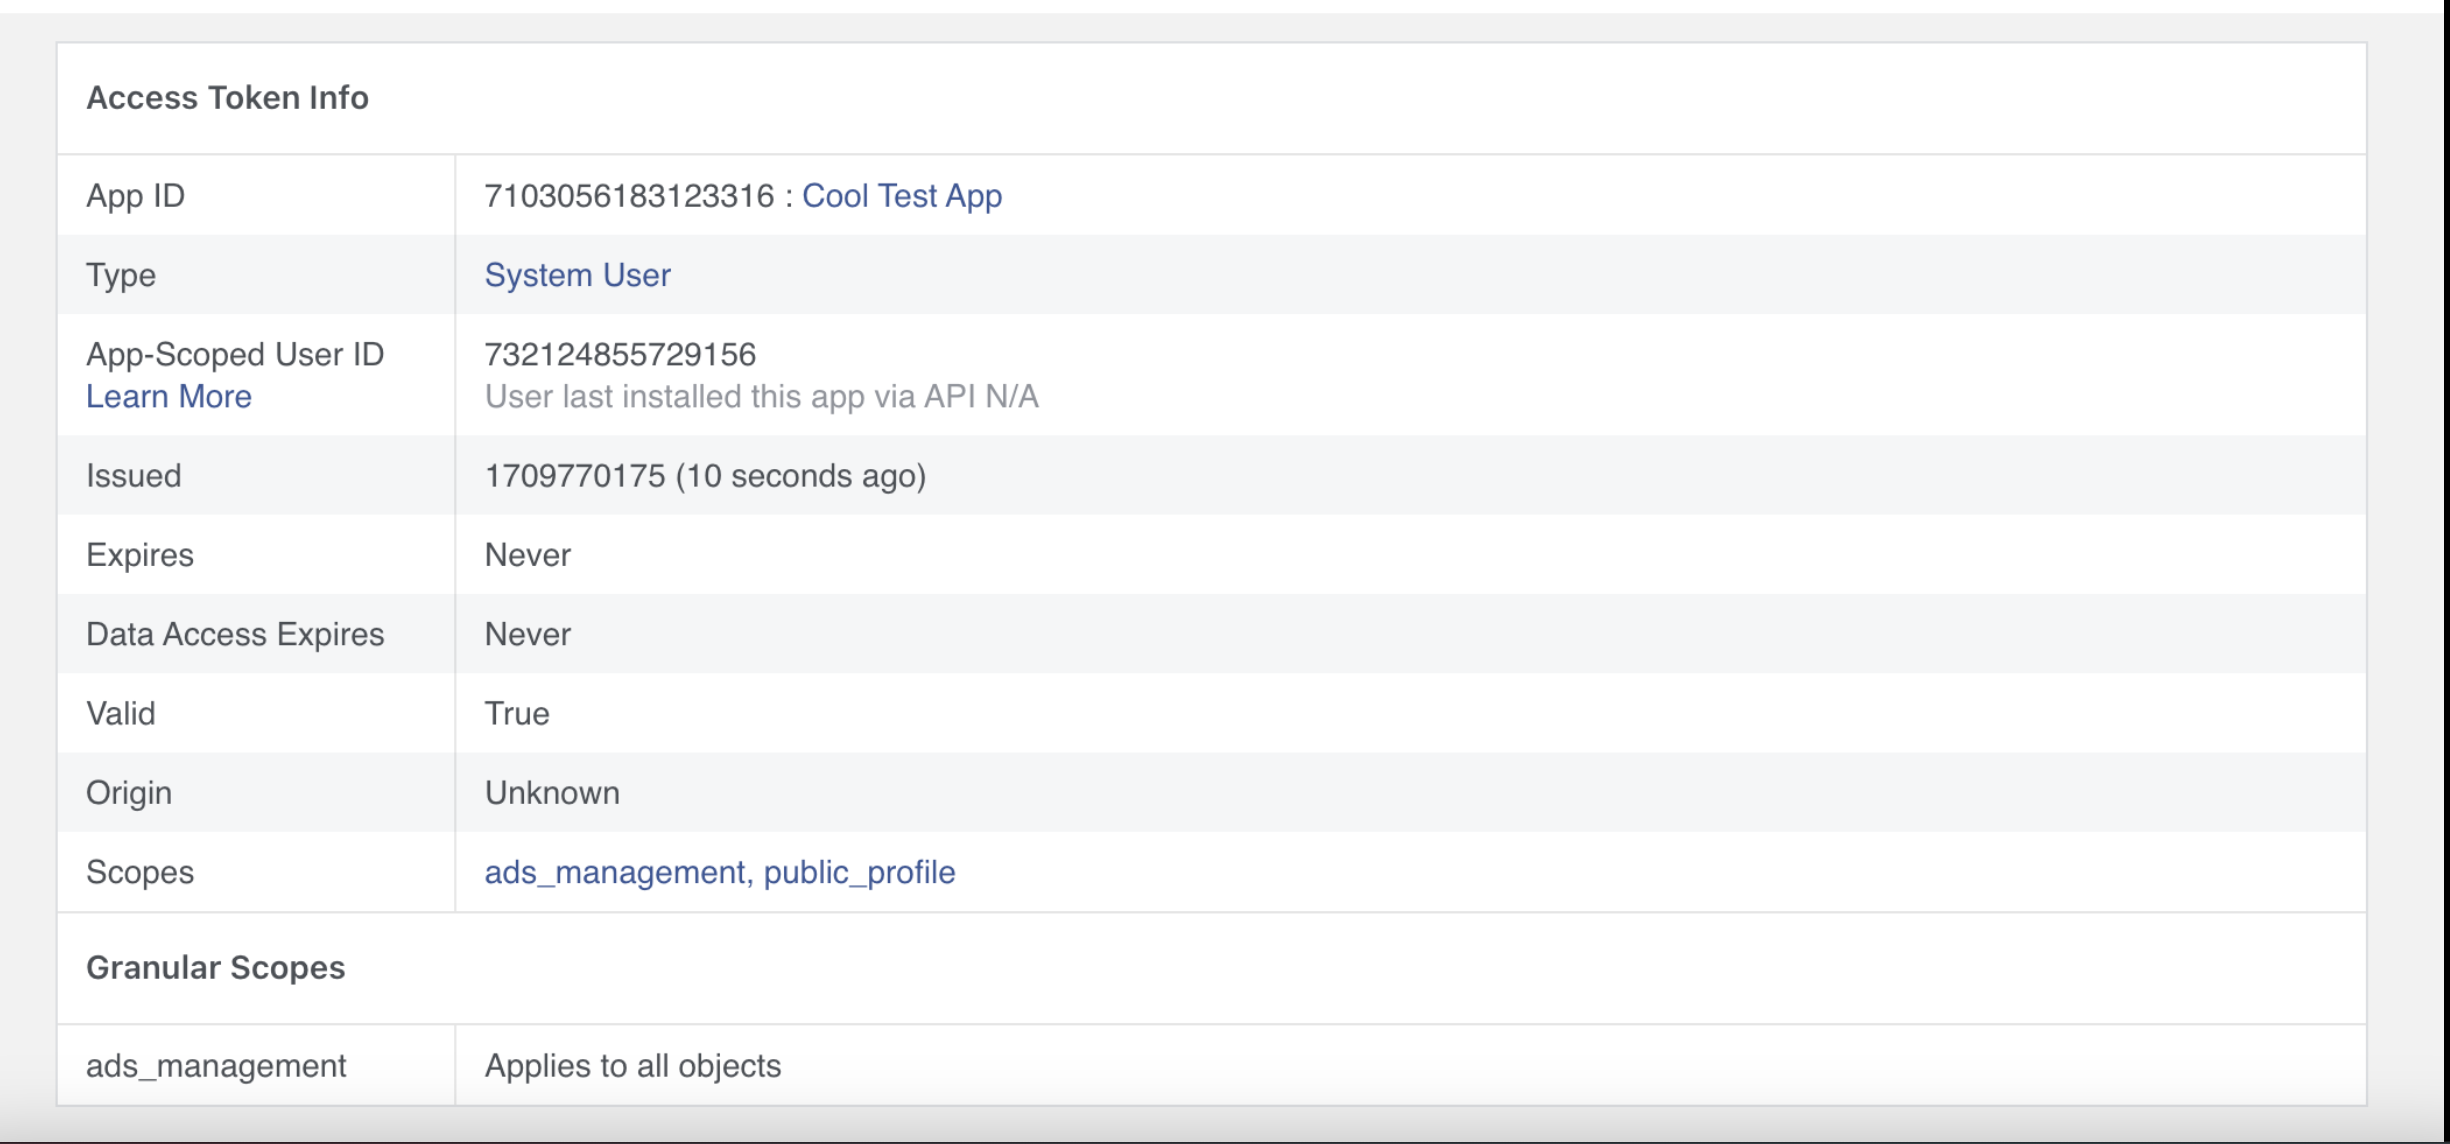2450x1144 pixels.
Task: Click the Data Access Expires value Never
Action: 527,634
